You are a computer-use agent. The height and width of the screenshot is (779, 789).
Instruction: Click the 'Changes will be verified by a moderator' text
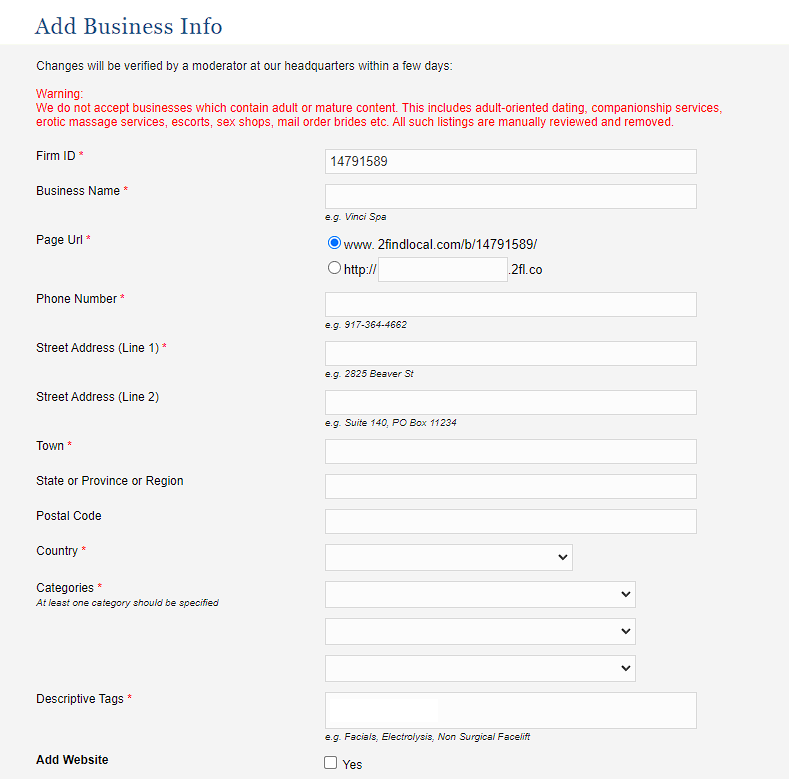pos(244,66)
